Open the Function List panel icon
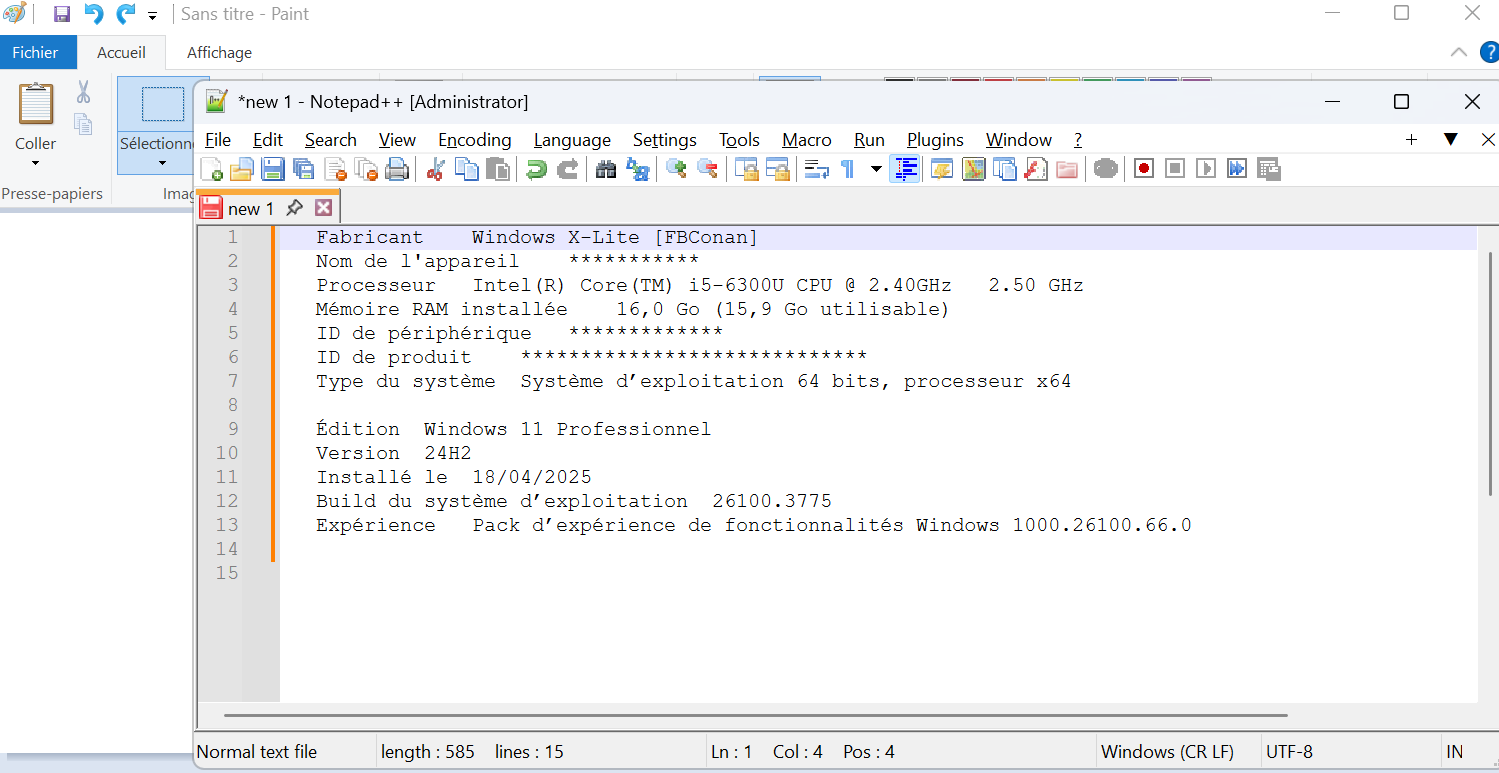The height and width of the screenshot is (773, 1499). [x=1035, y=169]
